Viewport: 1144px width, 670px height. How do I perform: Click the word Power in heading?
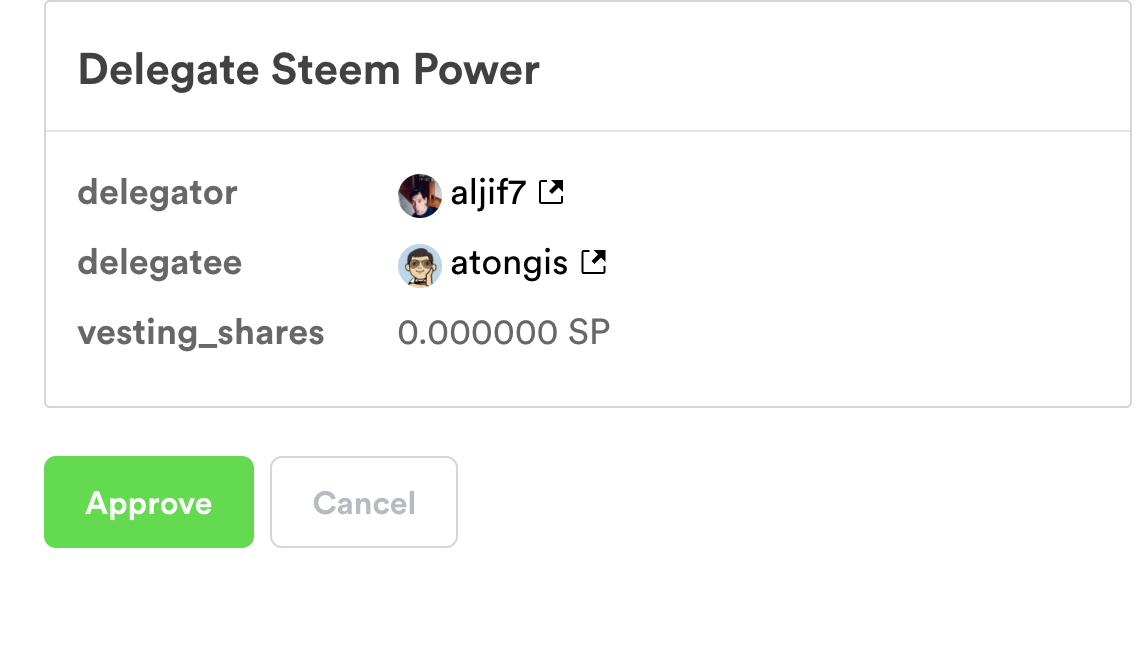click(477, 70)
